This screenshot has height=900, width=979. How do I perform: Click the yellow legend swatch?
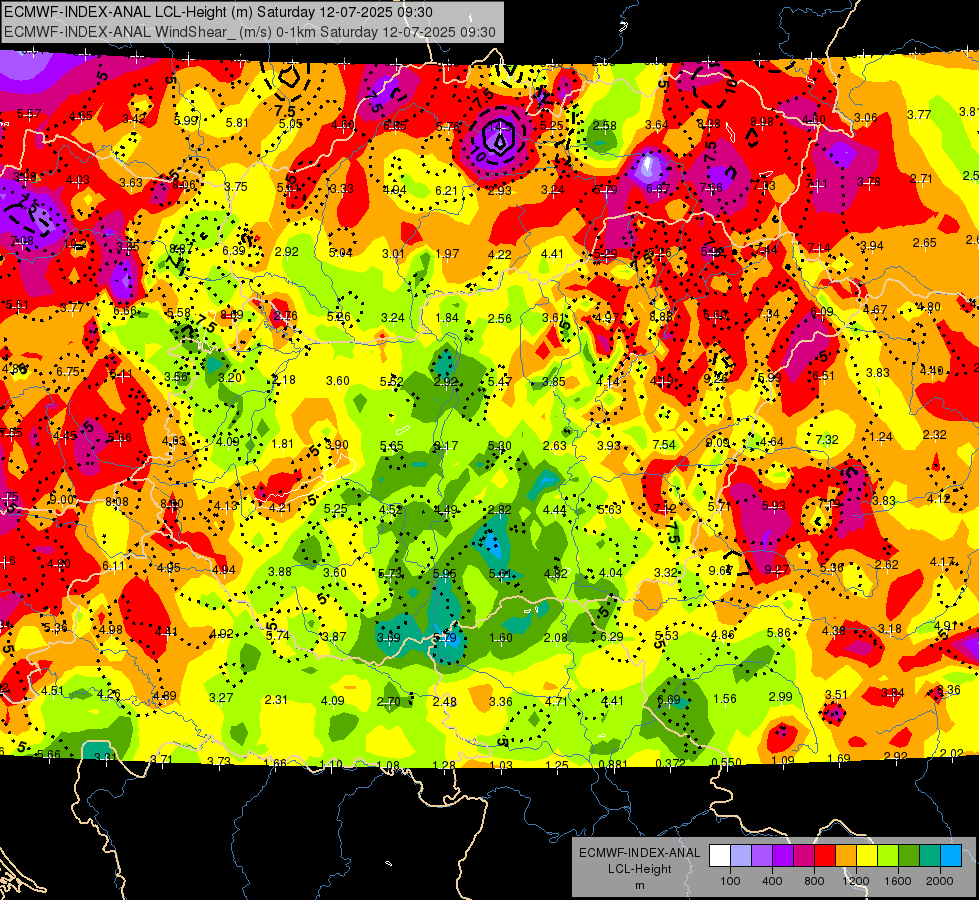tap(867, 856)
